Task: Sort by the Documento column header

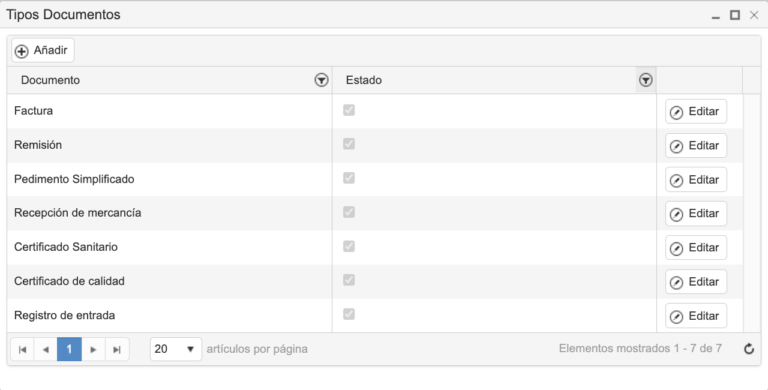Action: [50, 80]
